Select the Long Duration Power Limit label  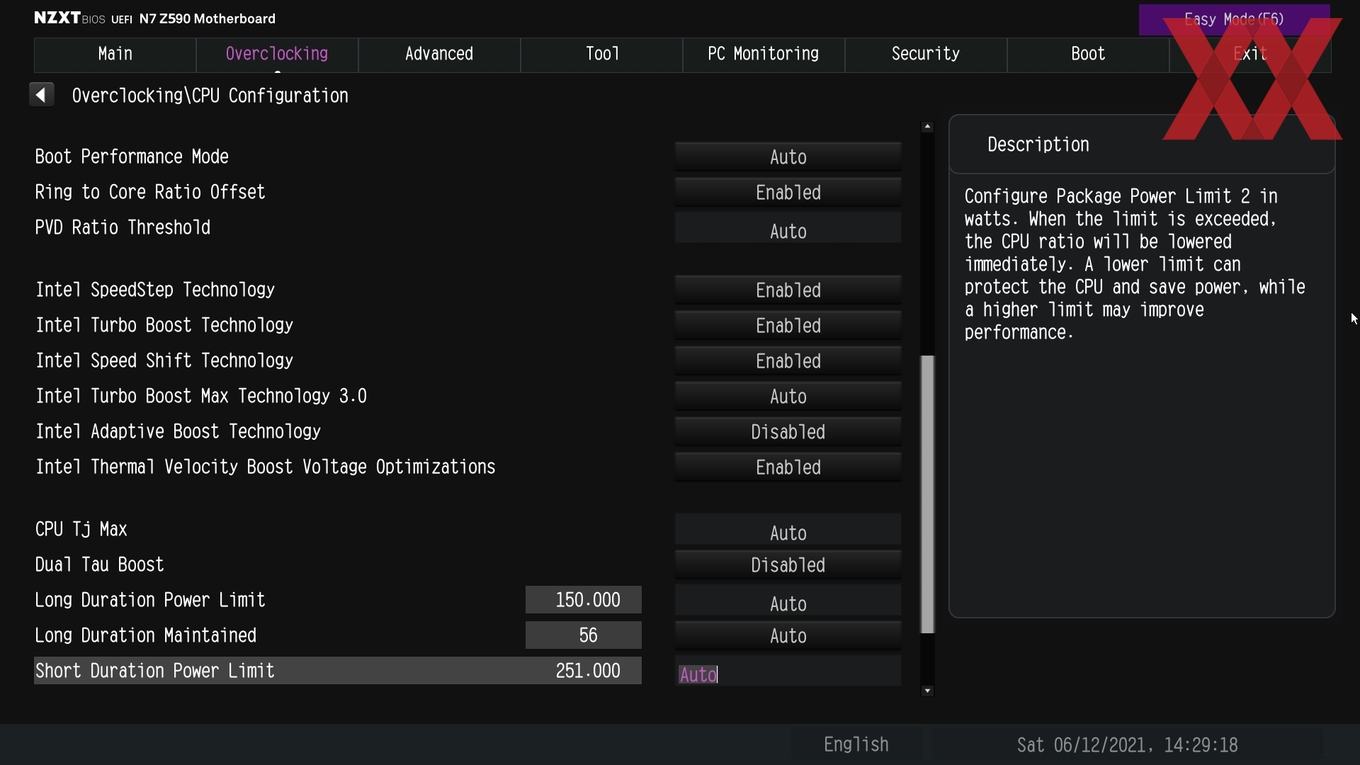tap(150, 600)
